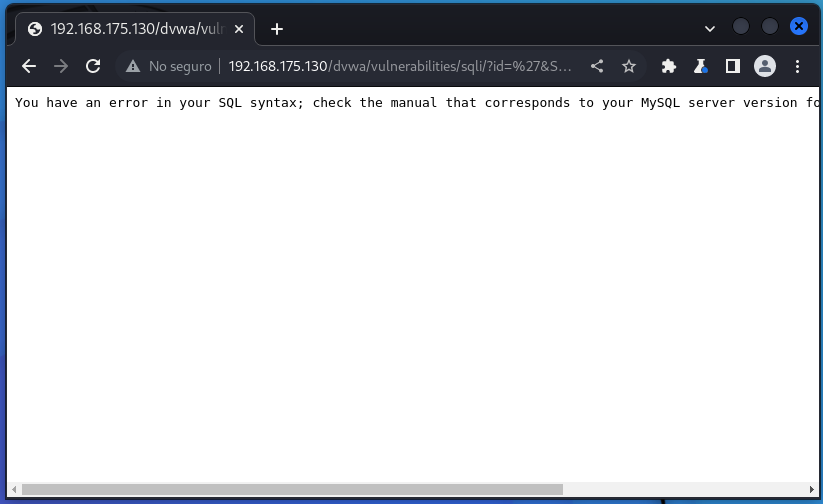Click the horizontal scrollbar thumb
This screenshot has width=823, height=504.
pos(292,489)
